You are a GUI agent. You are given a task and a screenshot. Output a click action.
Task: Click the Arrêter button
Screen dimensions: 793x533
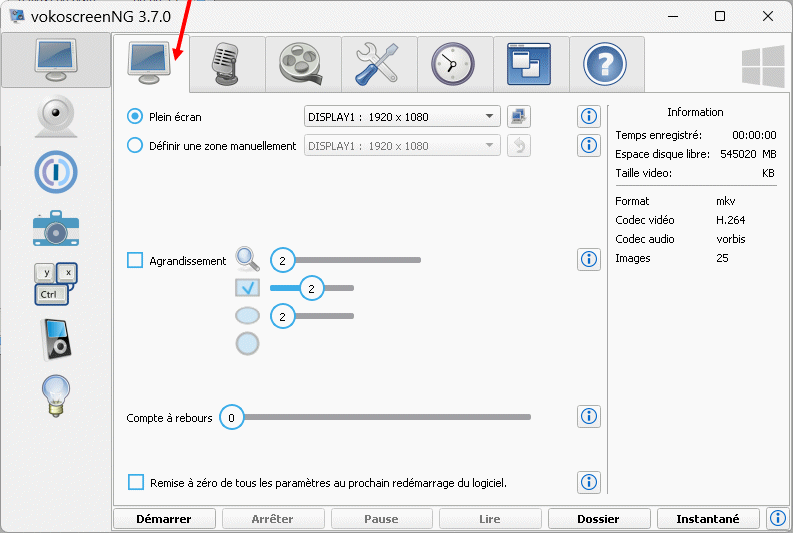point(273,519)
